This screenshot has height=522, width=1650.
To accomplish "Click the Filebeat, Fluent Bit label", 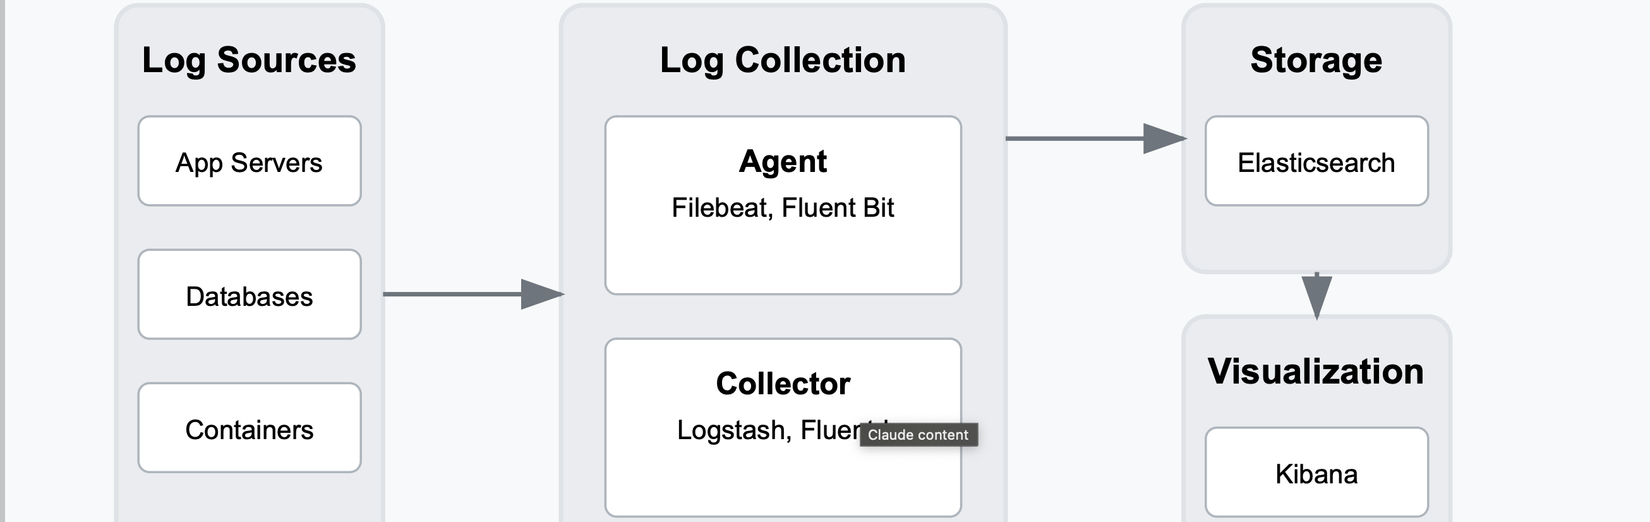I will tap(782, 208).
